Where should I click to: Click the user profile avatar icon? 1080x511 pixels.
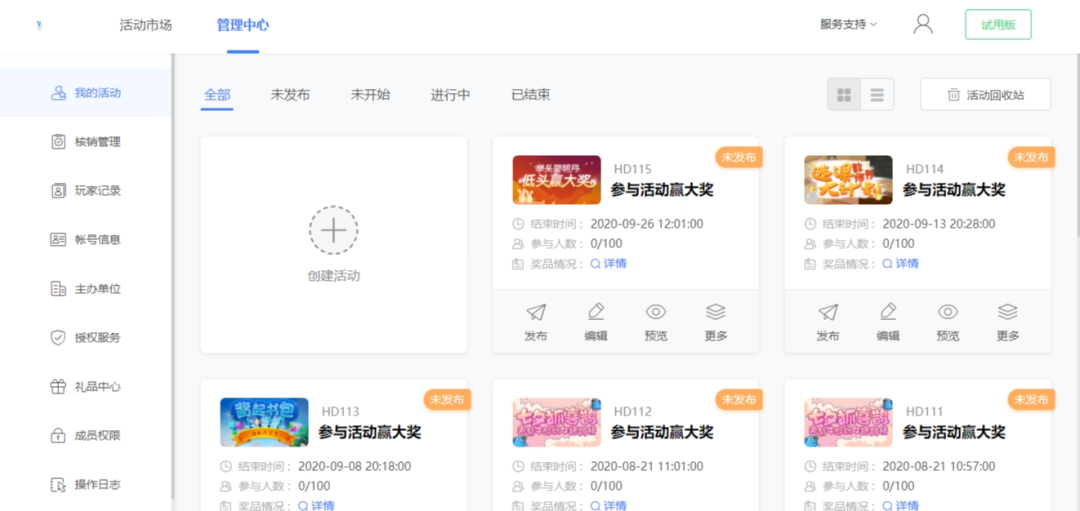(x=922, y=25)
